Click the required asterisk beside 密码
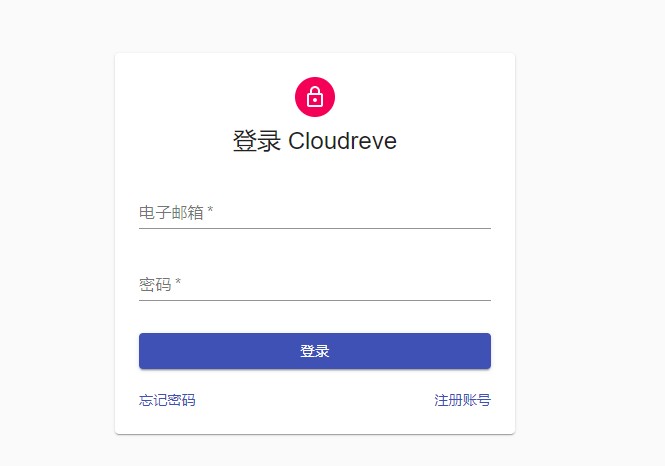This screenshot has width=665, height=466. tap(178, 284)
